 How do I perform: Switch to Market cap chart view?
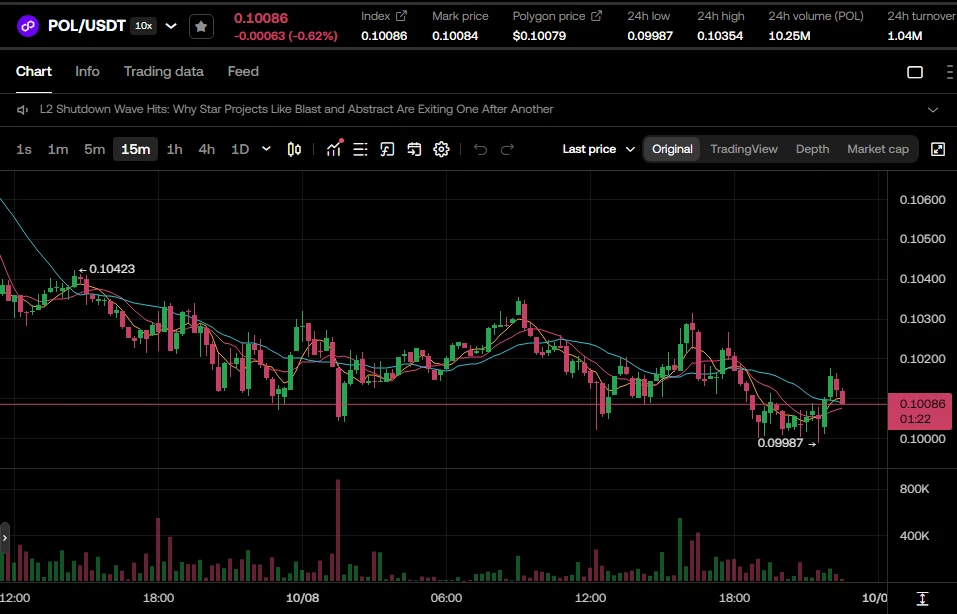pyautogui.click(x=878, y=149)
